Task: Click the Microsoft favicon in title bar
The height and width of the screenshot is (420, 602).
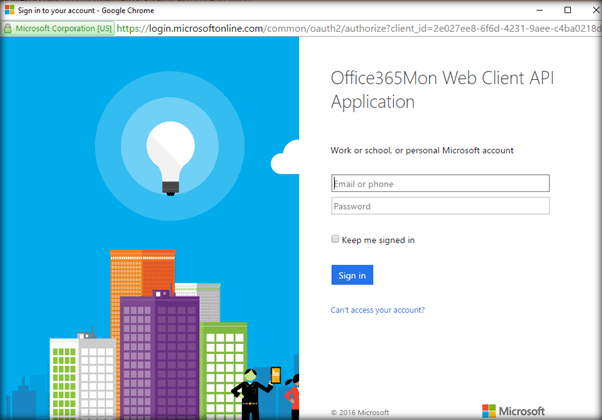Action: 9,10
